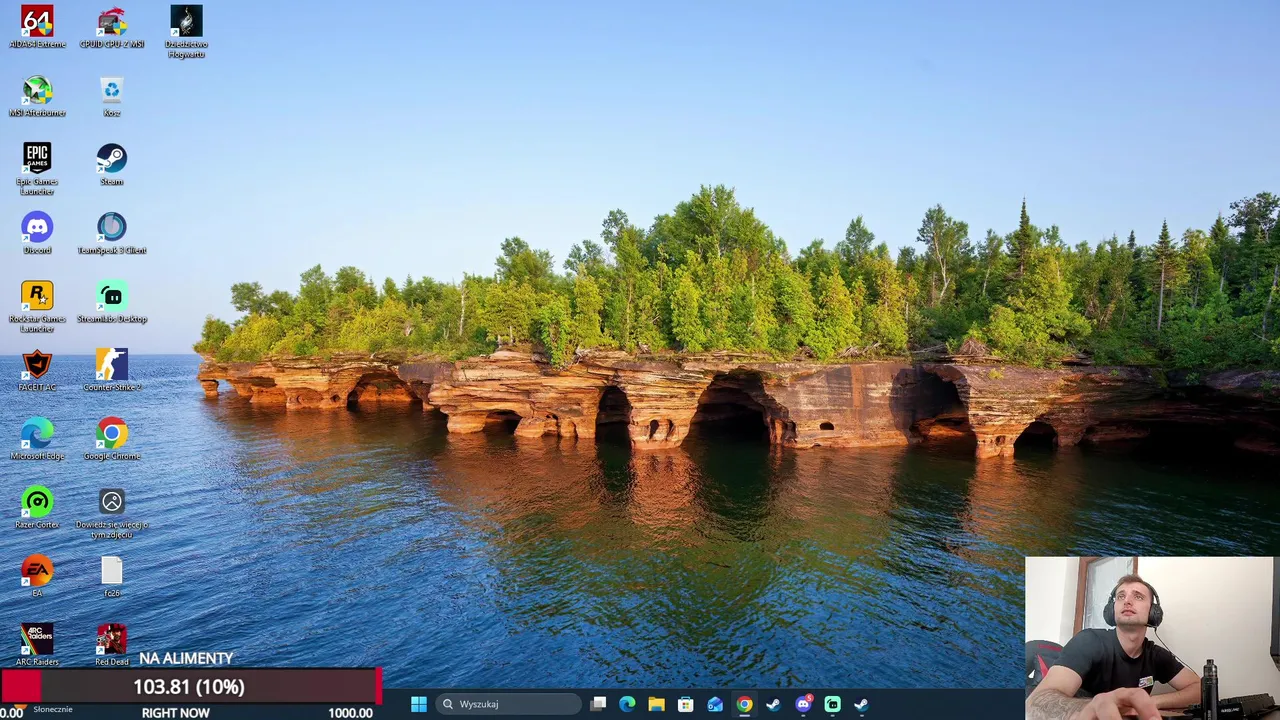Open Discord taskbar icon with notification badge
This screenshot has width=1280, height=720.
click(803, 704)
